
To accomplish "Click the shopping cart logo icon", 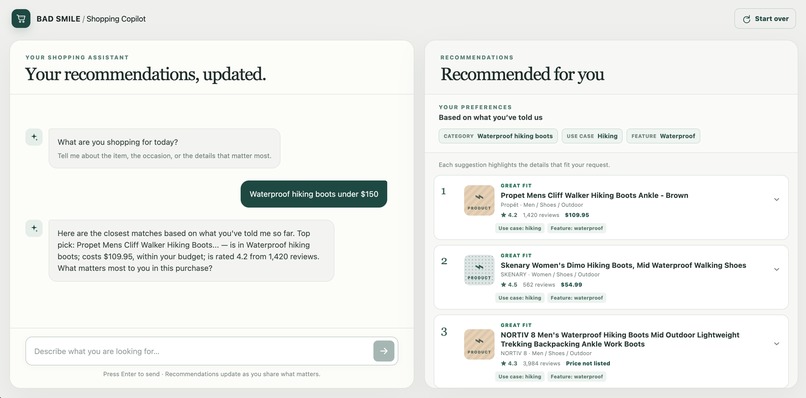I will tap(21, 19).
